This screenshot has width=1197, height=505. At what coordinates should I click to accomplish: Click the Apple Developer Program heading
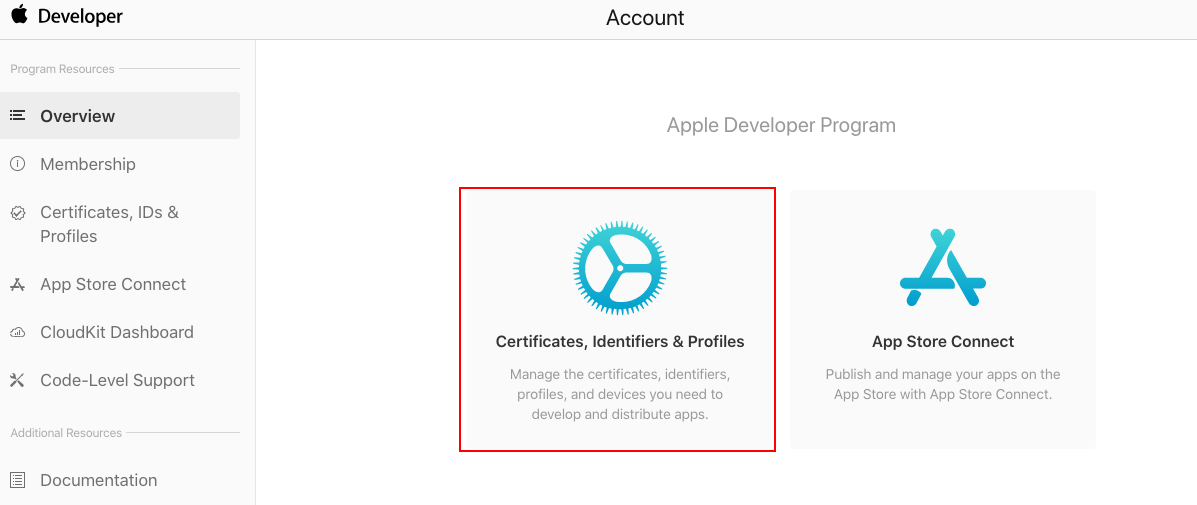point(781,125)
